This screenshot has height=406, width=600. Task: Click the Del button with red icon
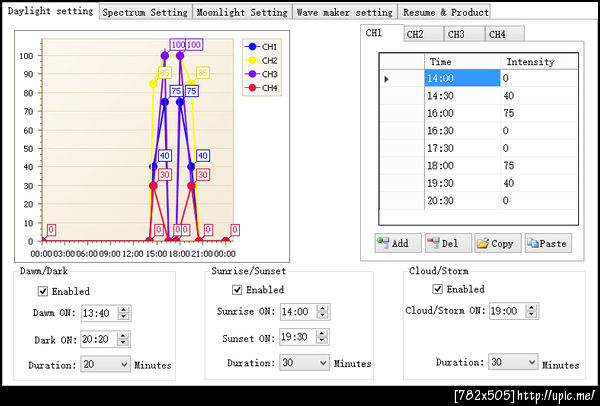pos(448,243)
